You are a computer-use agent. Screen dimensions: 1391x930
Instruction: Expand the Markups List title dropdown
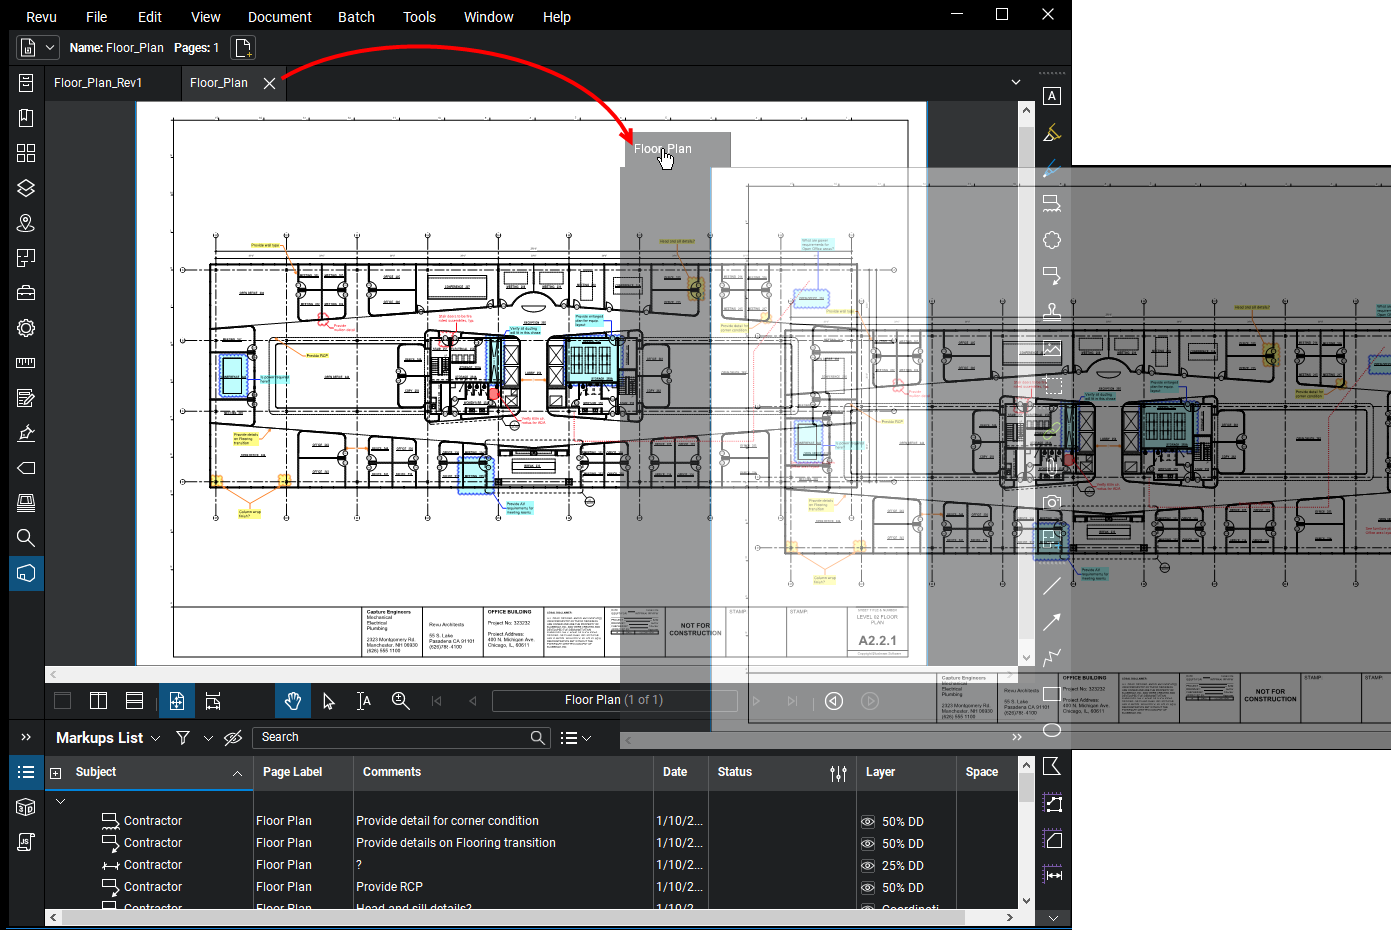155,738
